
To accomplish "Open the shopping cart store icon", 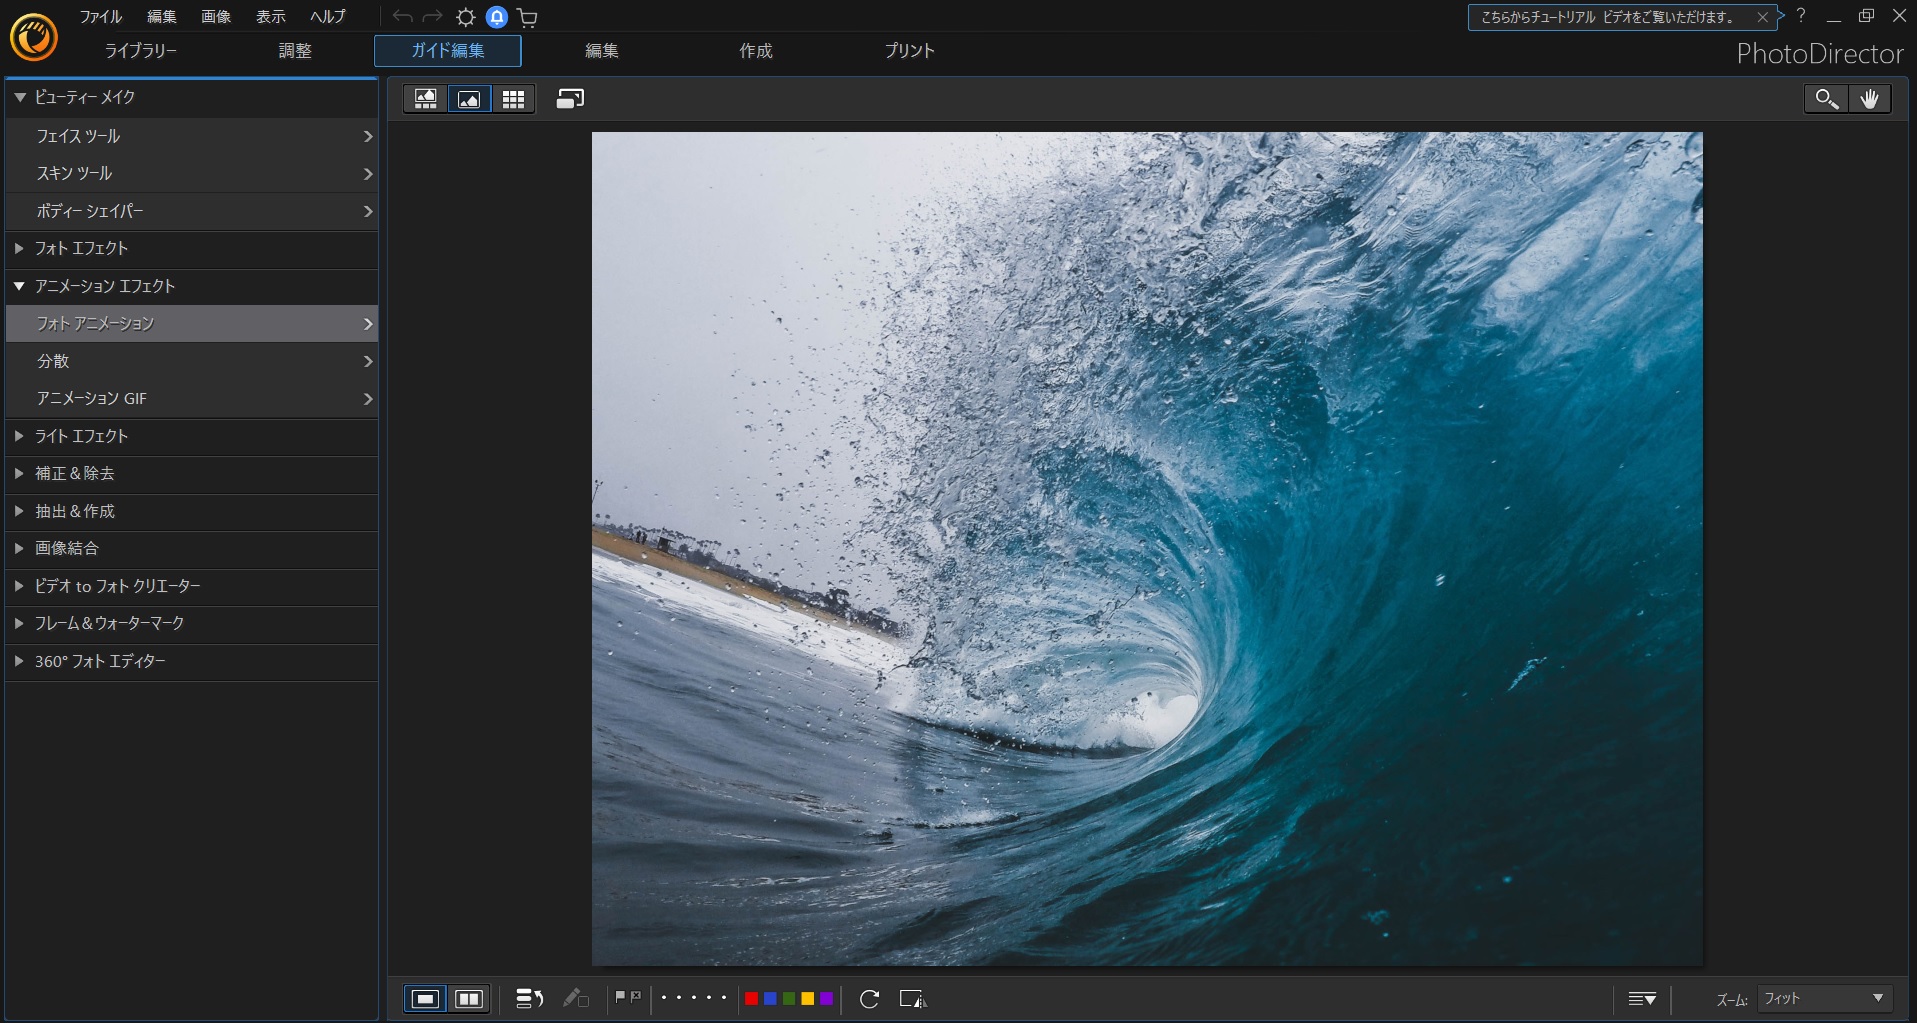I will 527,17.
